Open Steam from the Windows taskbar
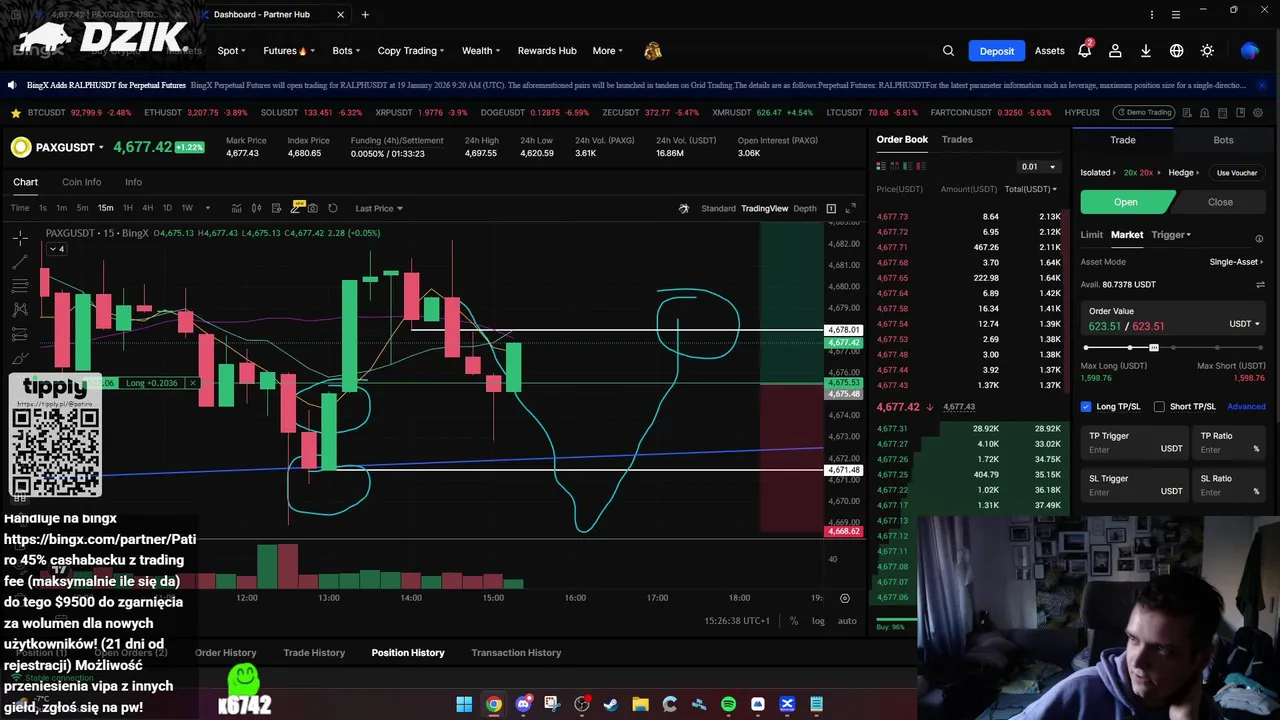1280x720 pixels. pyautogui.click(x=611, y=704)
